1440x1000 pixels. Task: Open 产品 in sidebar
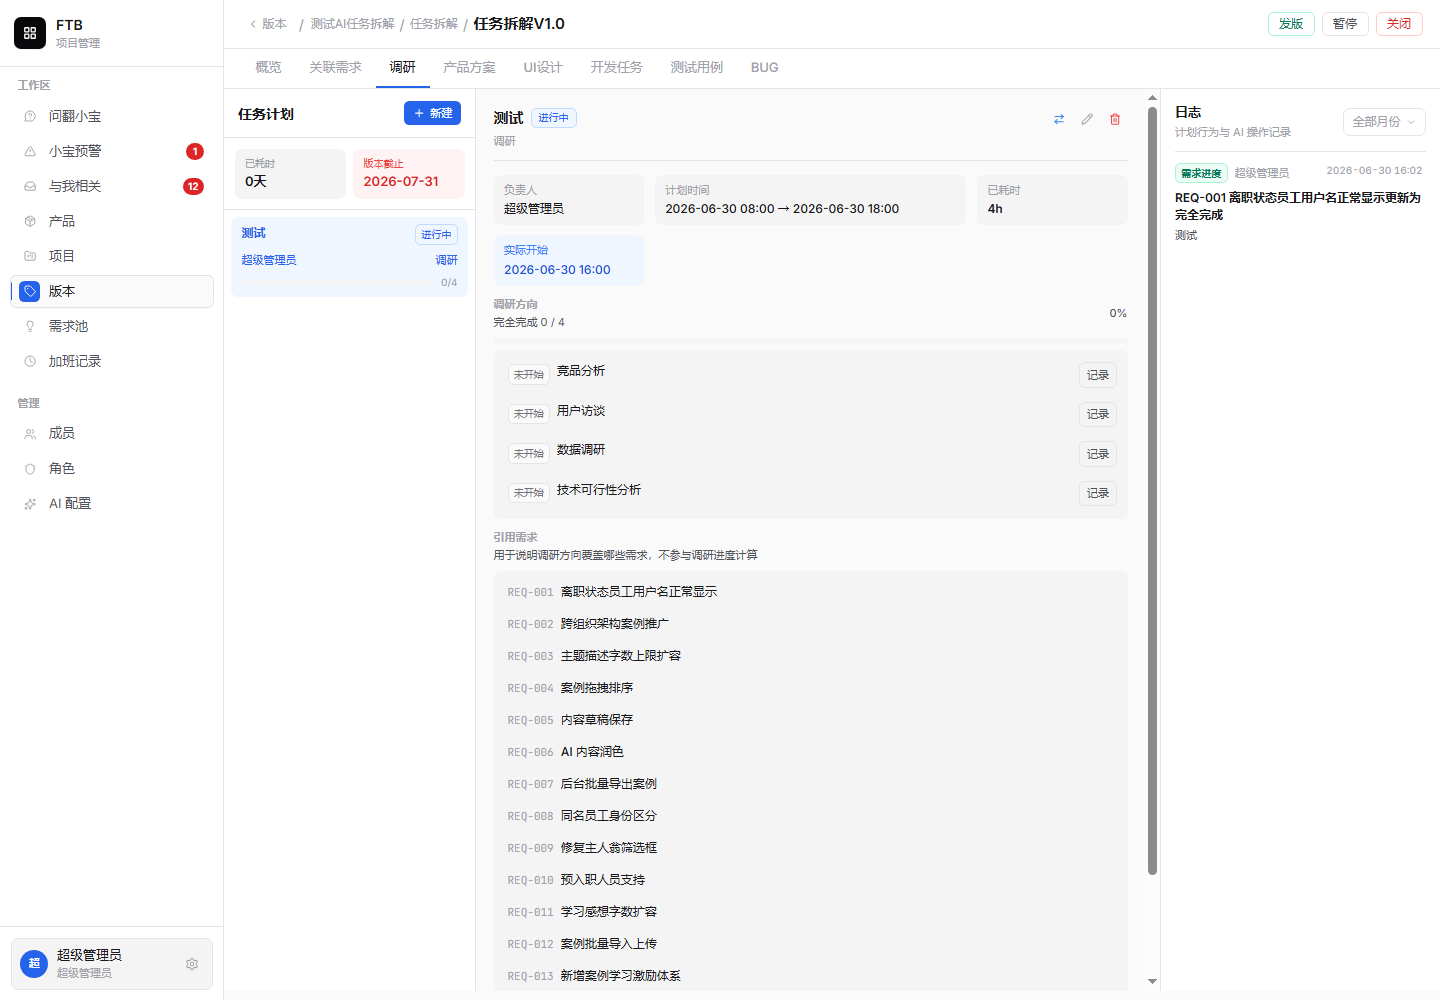[x=112, y=221]
